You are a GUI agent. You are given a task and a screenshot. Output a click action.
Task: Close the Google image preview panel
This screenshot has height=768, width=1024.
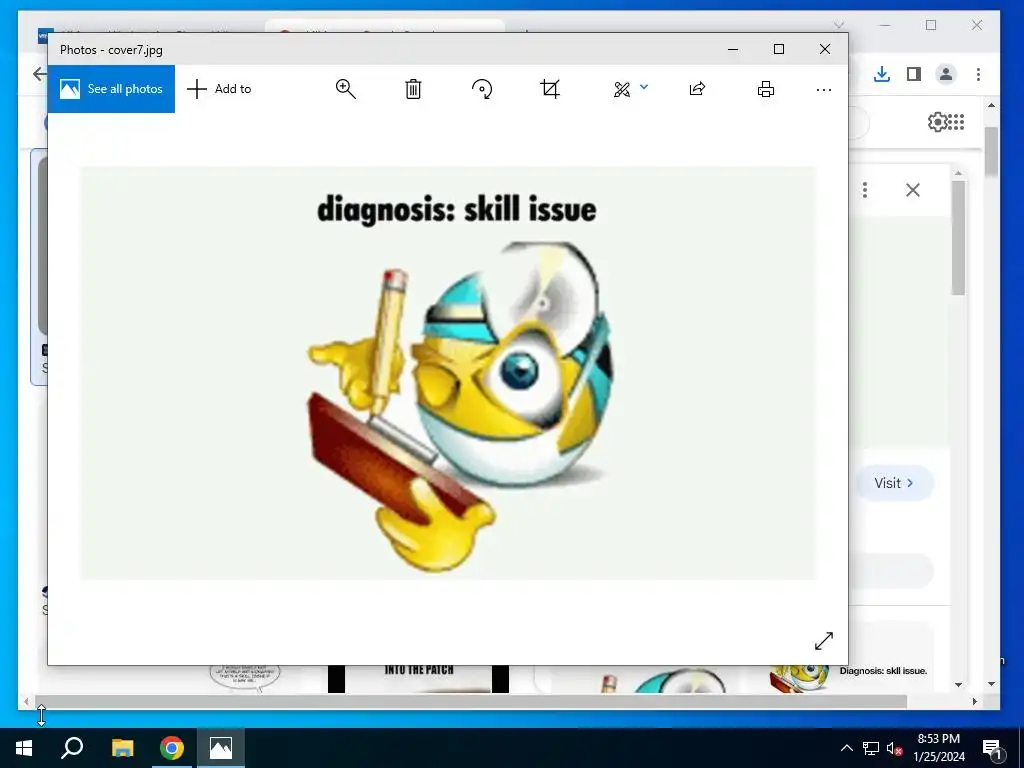tap(913, 190)
